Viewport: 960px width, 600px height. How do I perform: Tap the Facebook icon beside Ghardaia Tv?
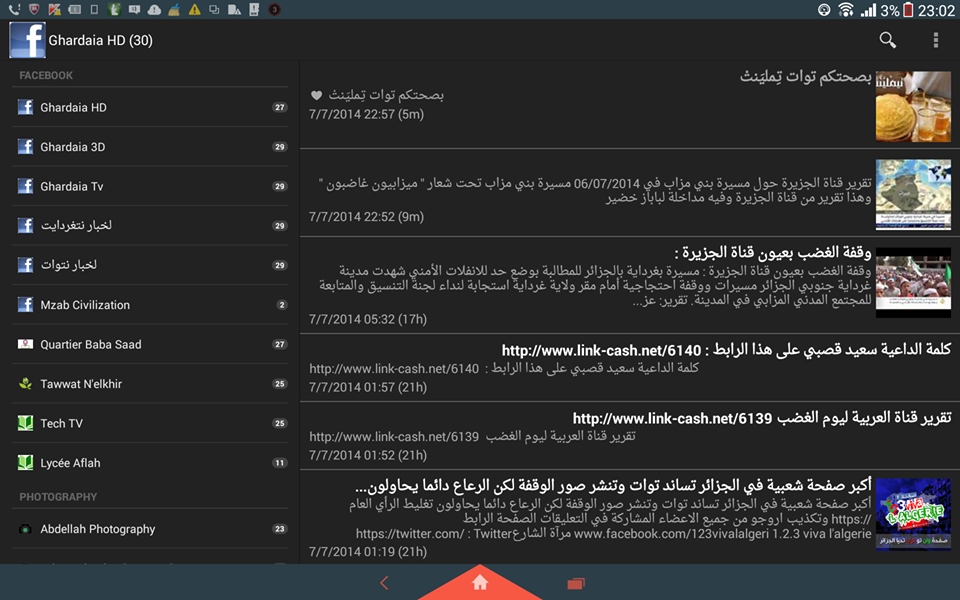pos(25,186)
